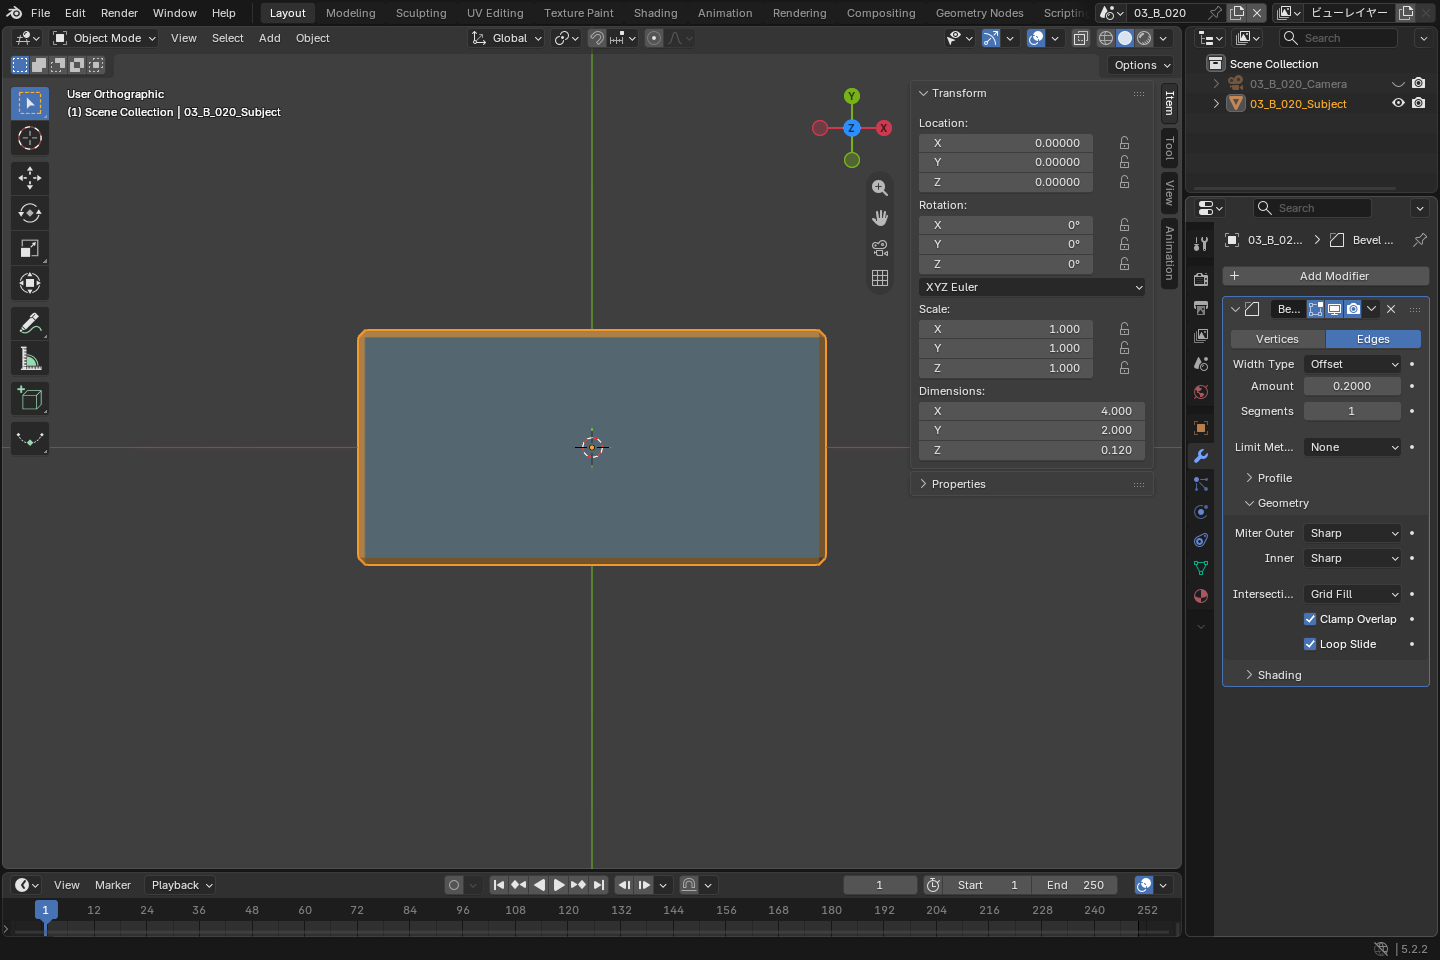Click the Add Modifier button
This screenshot has height=960, width=1440.
click(x=1326, y=276)
